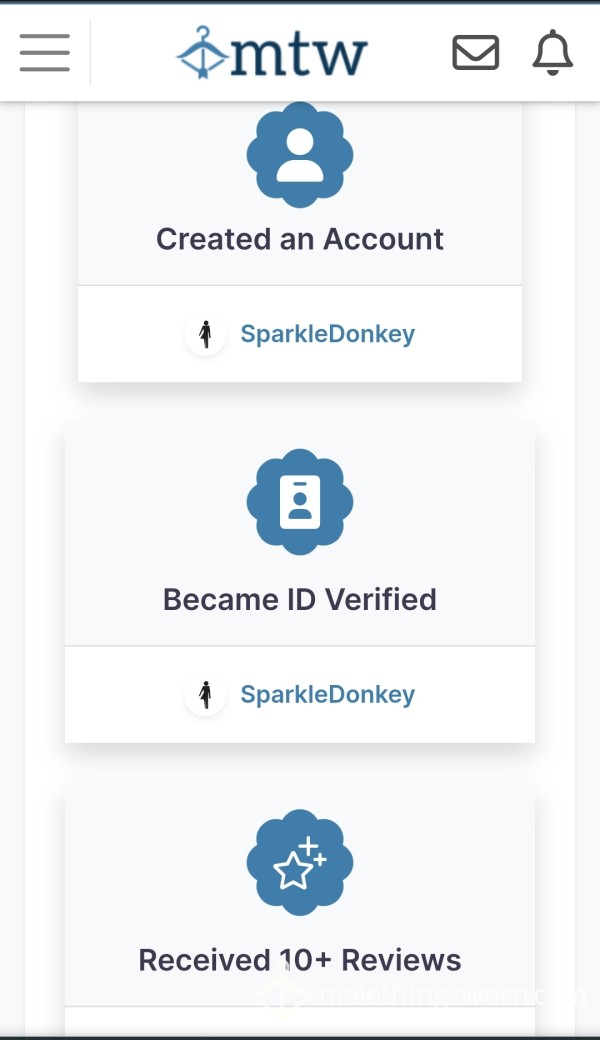Open the hamburger navigation menu

pos(44,52)
